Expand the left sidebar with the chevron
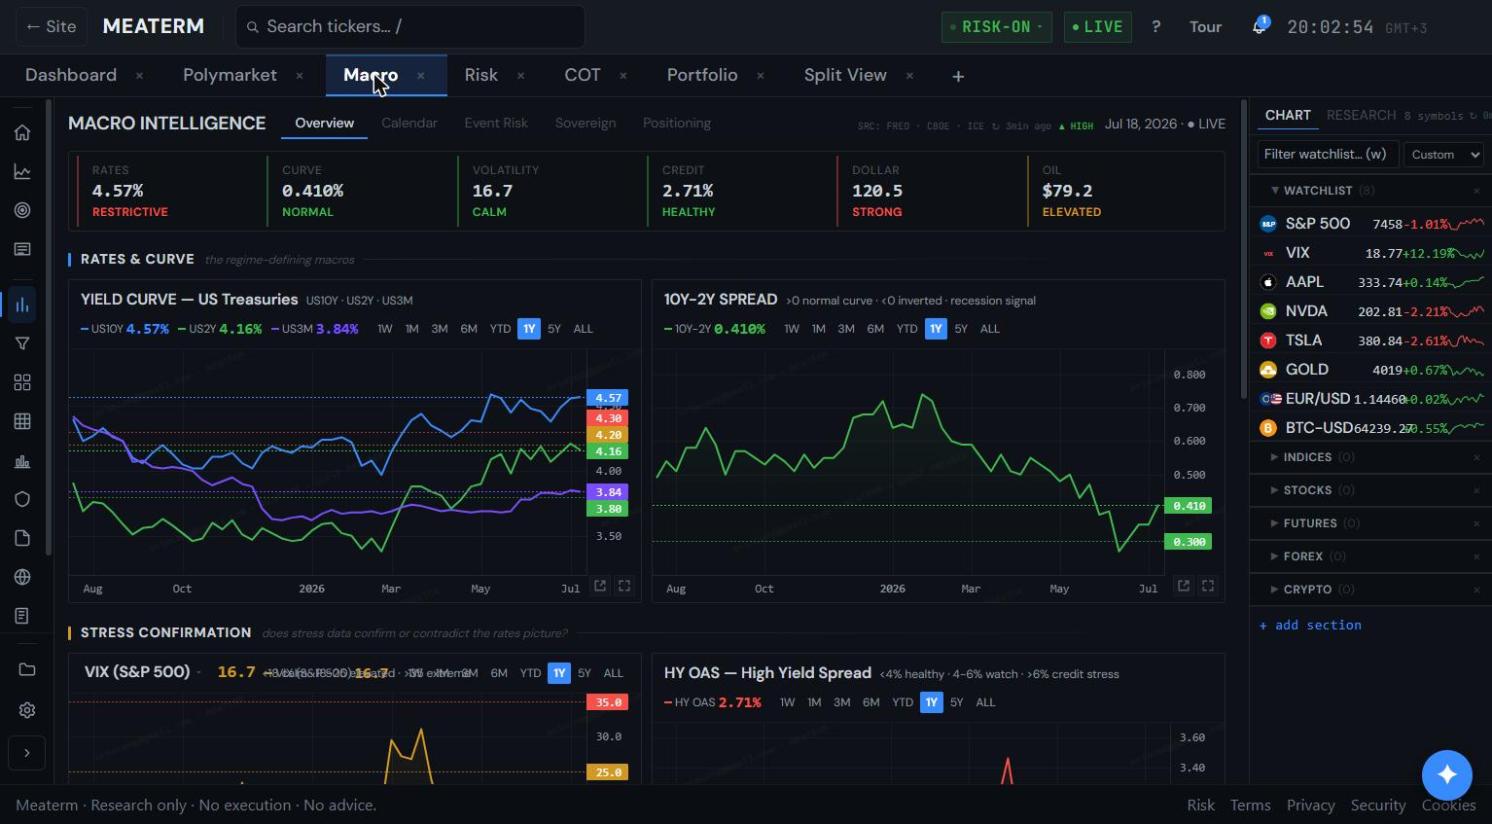The width and height of the screenshot is (1492, 824). pyautogui.click(x=27, y=753)
